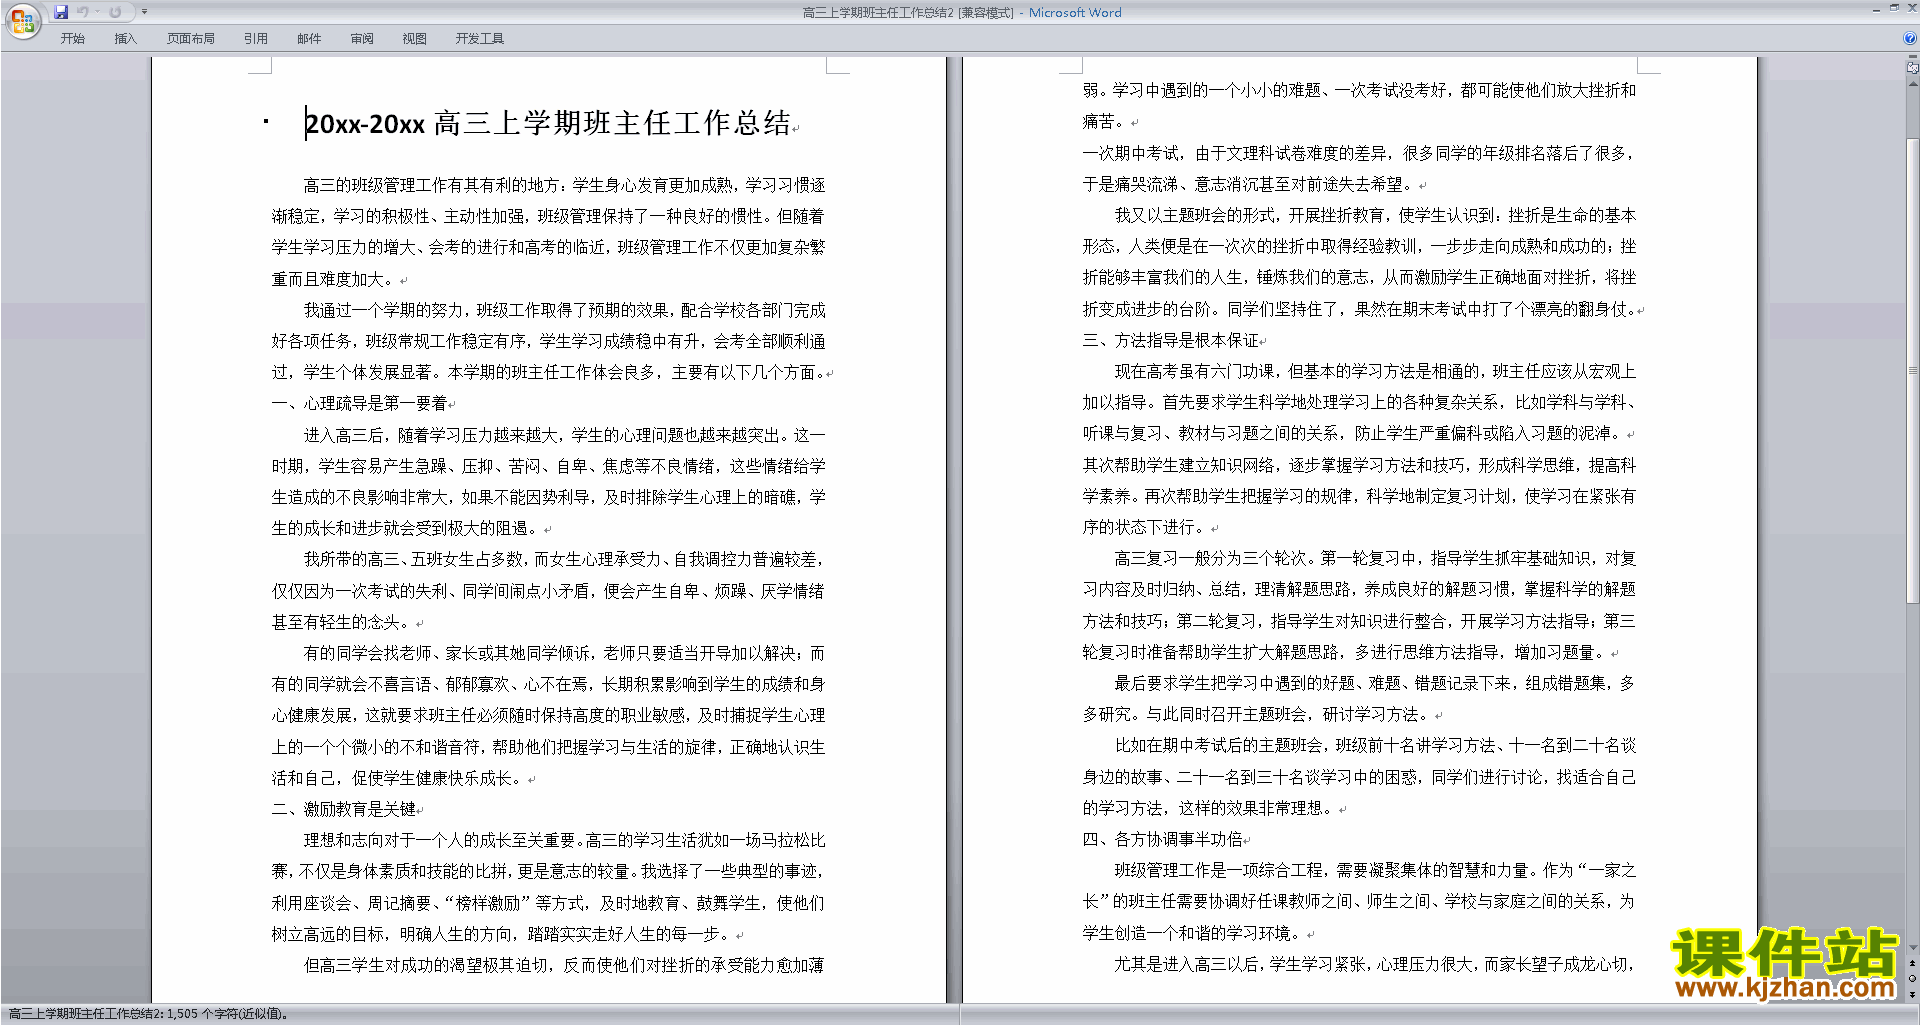Open the Office Button menu
Viewport: 1920px width, 1025px height.
(x=22, y=21)
